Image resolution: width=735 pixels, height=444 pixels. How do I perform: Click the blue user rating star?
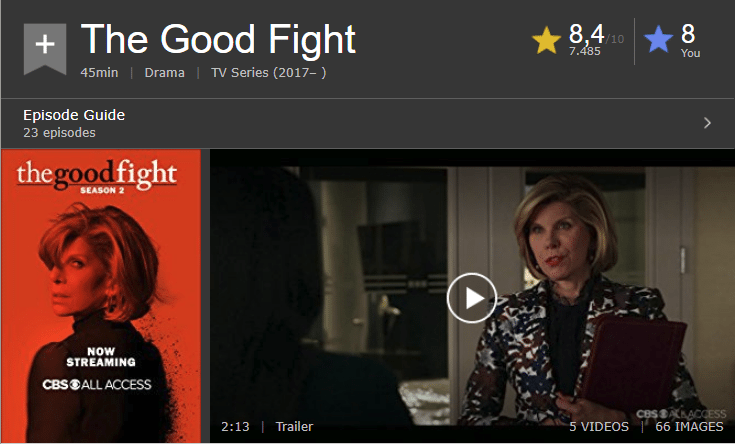(x=659, y=39)
